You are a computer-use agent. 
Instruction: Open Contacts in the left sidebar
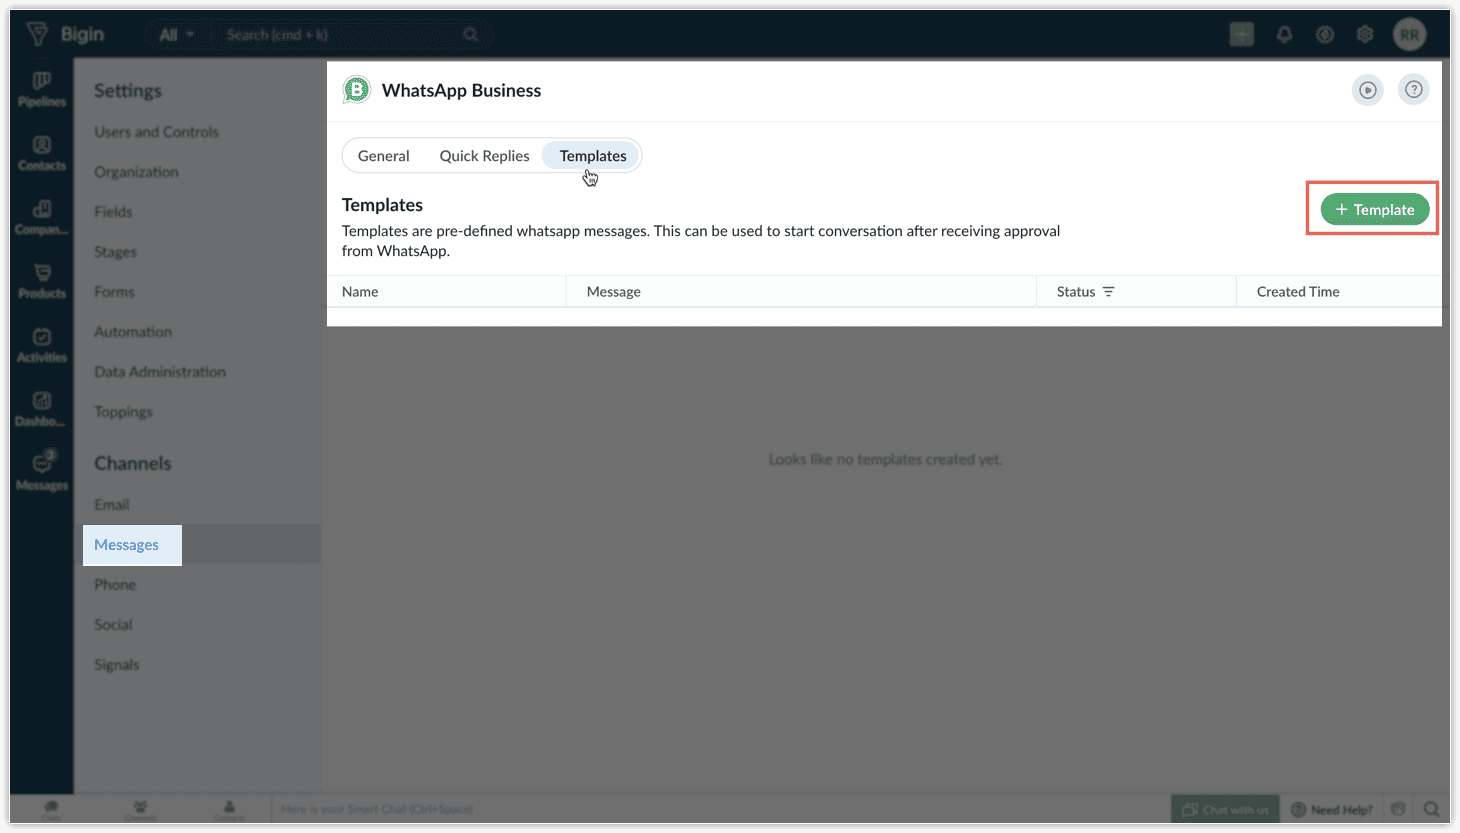[x=42, y=153]
